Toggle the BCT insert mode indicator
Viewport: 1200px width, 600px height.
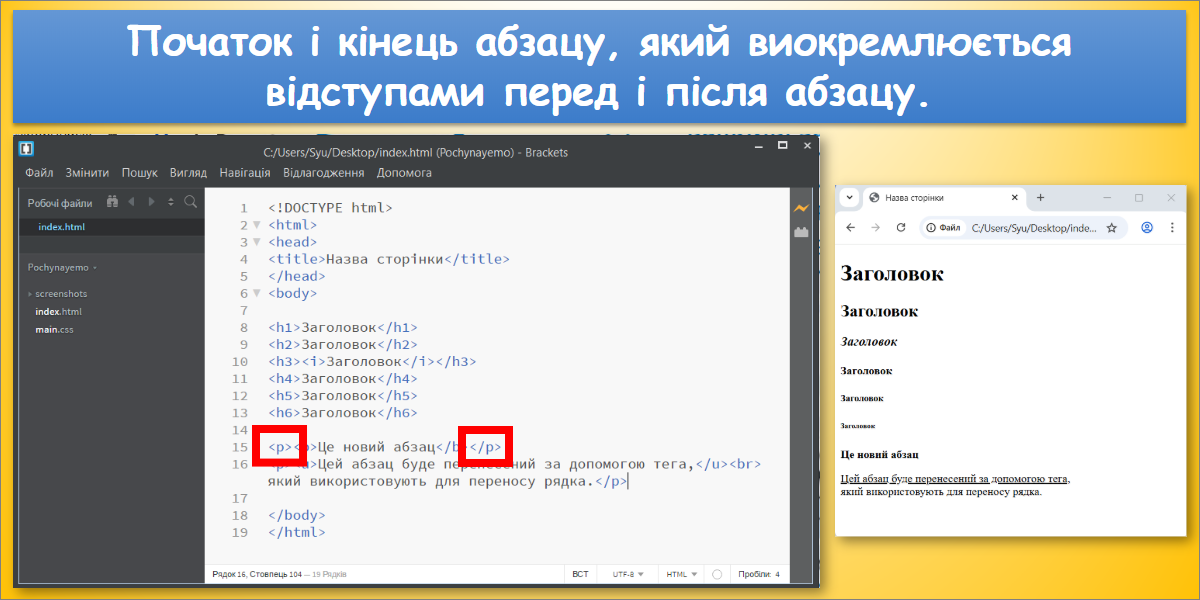pyautogui.click(x=580, y=574)
